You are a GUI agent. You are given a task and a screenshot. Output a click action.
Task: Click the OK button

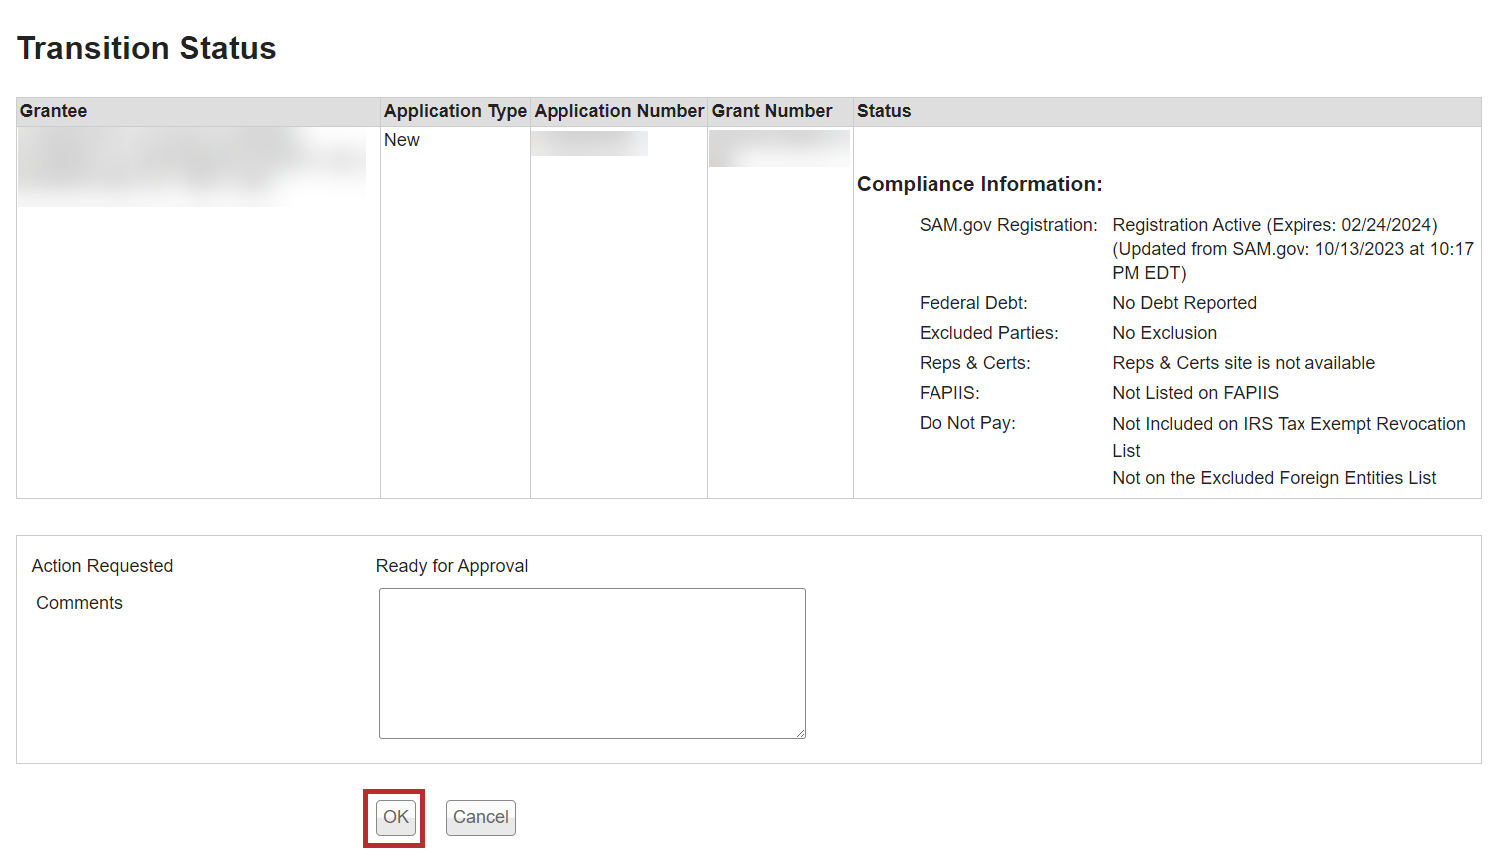[396, 817]
